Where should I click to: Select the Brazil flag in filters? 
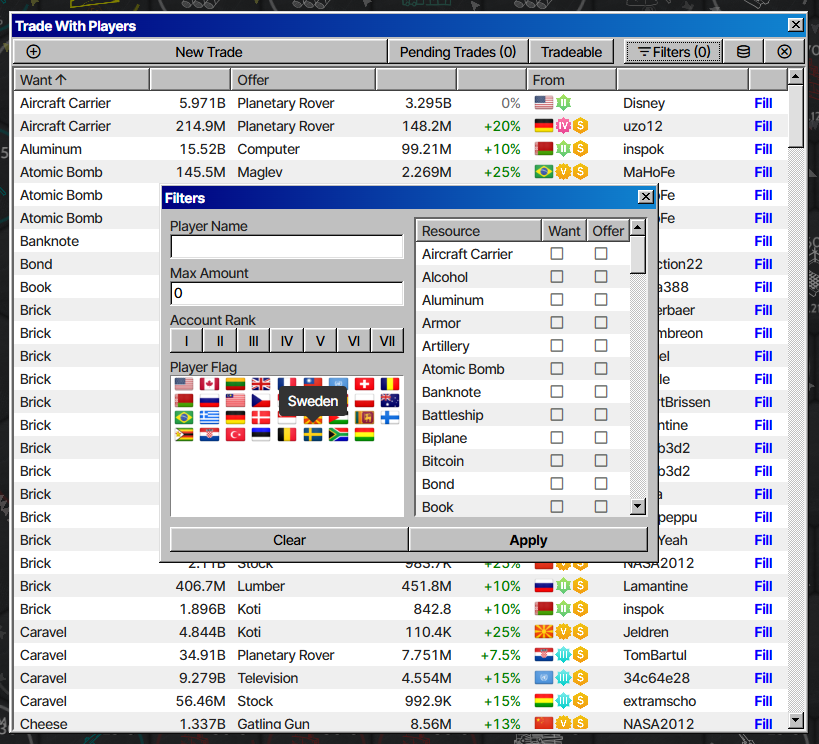click(183, 418)
